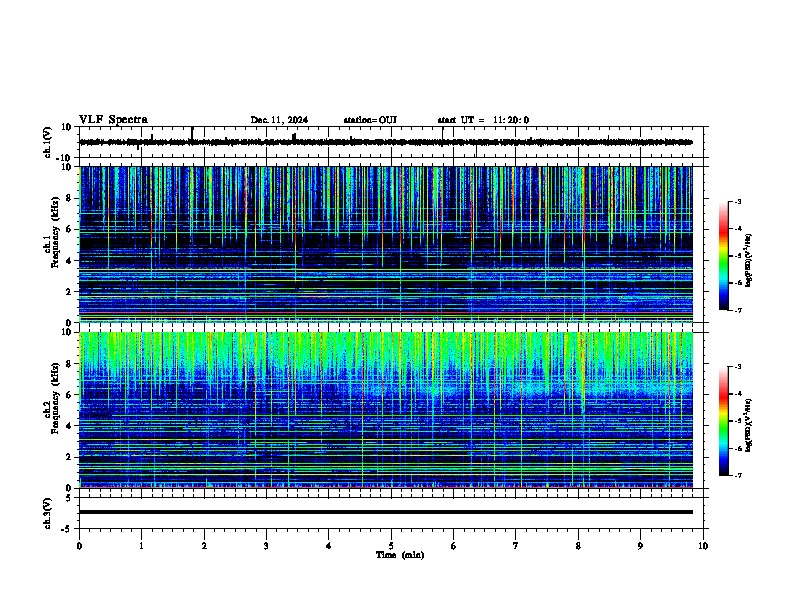Click the log(PSD) label beside ch.1 colorbar

pos(749,260)
